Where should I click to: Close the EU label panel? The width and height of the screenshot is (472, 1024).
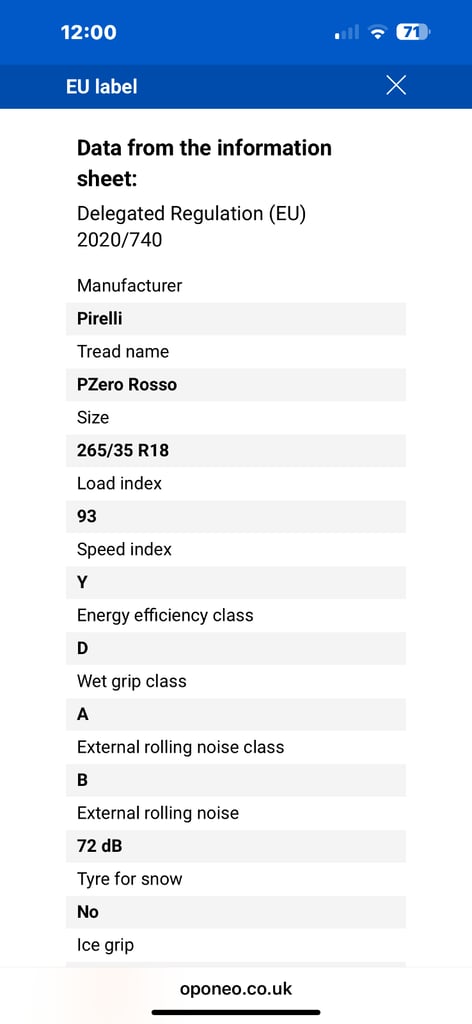396,86
